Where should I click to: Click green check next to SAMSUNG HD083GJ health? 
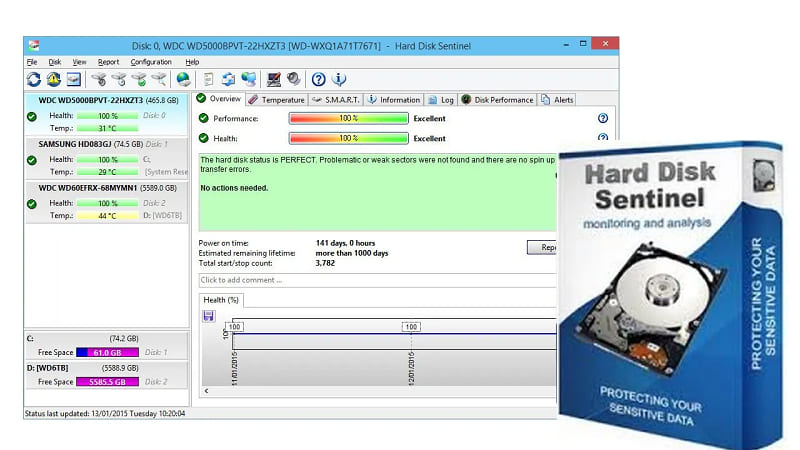point(32,160)
